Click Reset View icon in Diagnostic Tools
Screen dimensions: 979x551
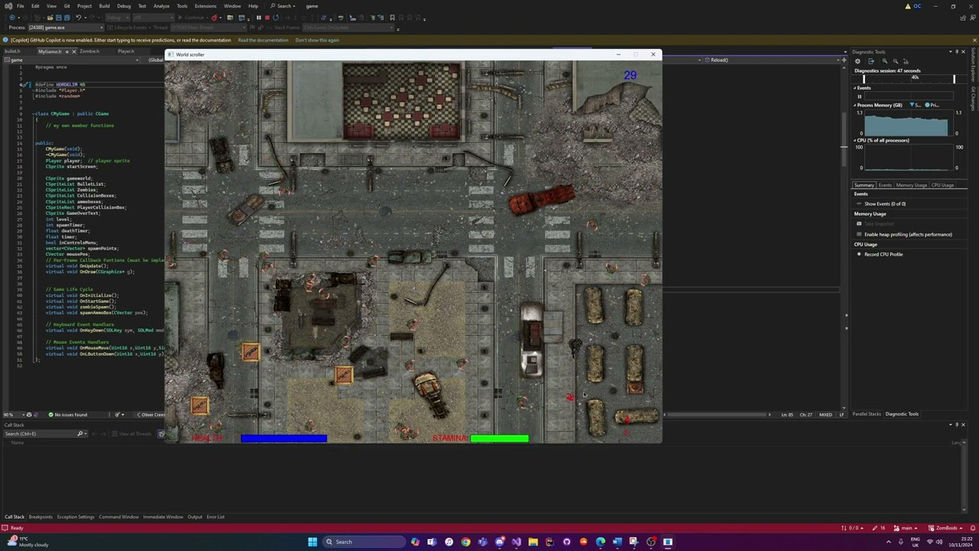(x=906, y=61)
